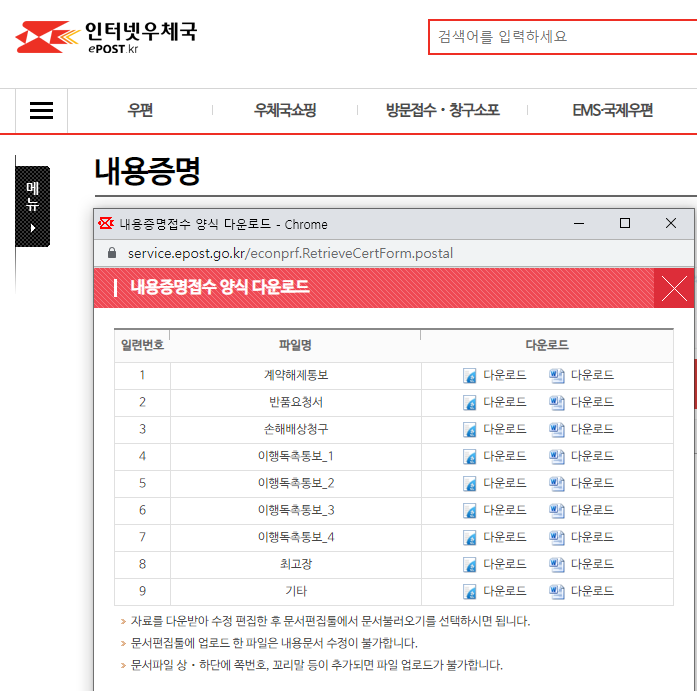Click the 파일명 column header
Viewport: 697px width, 691px height.
[x=295, y=345]
